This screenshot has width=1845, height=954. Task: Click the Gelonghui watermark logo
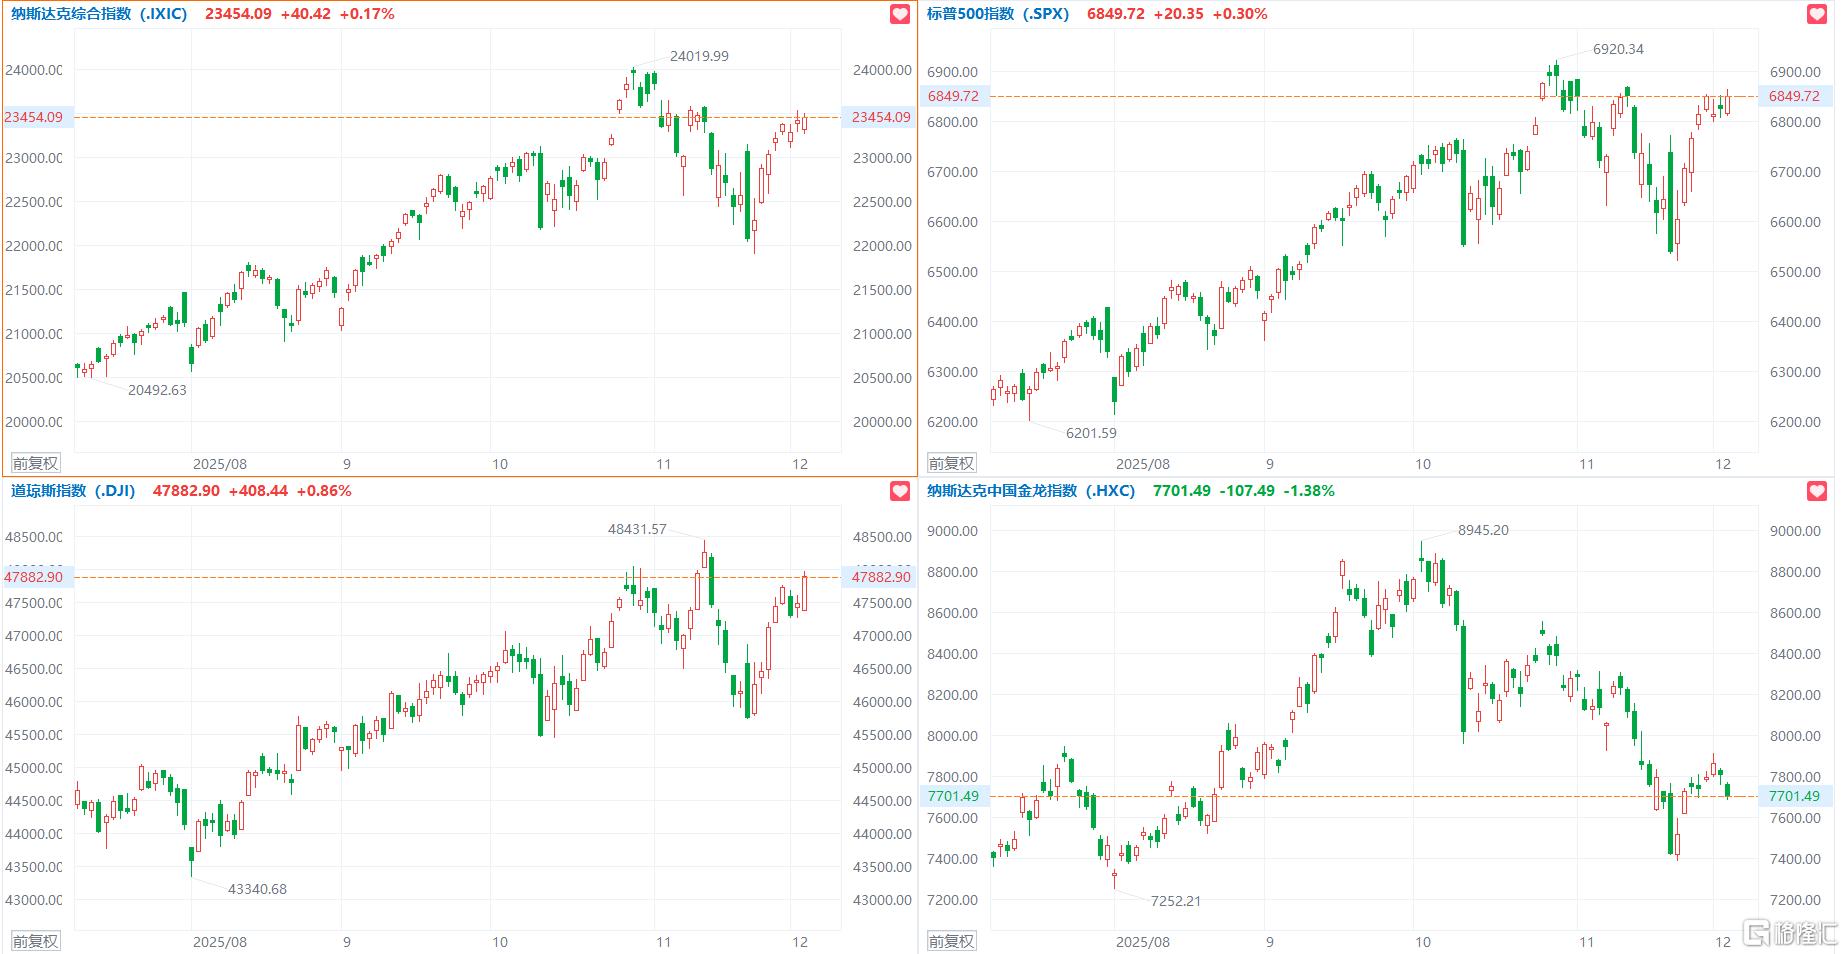pos(1791,934)
